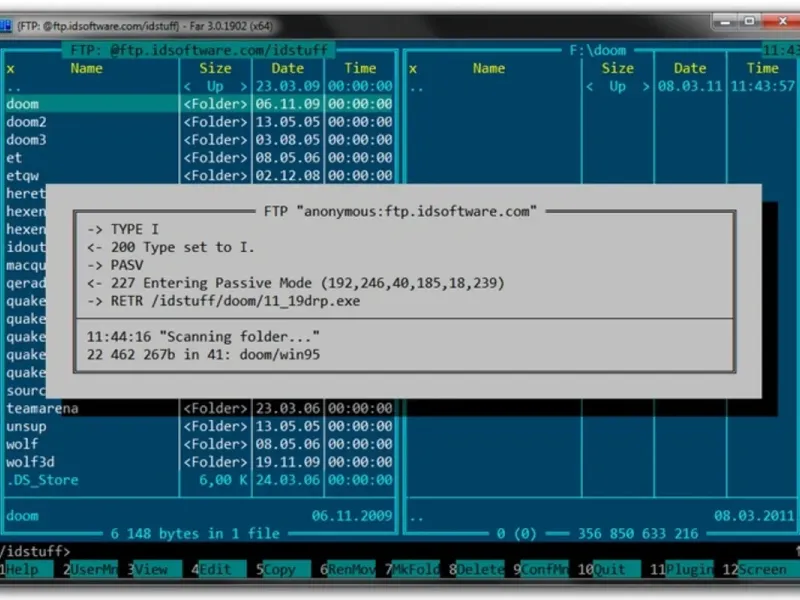Click the Size column header in F:\doom panel
Screen dimensions: 800x600
[617, 68]
